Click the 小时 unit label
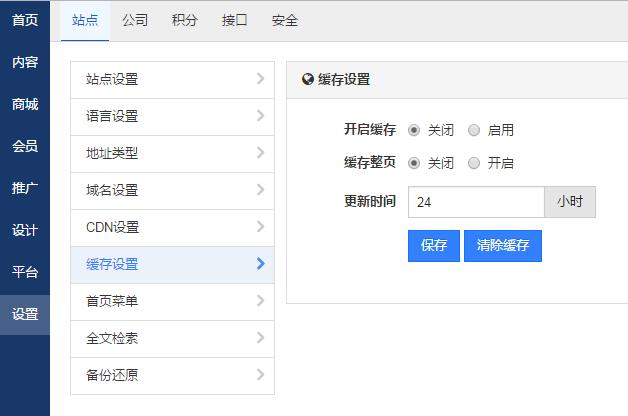Screen dimensions: 628x416 coord(570,202)
